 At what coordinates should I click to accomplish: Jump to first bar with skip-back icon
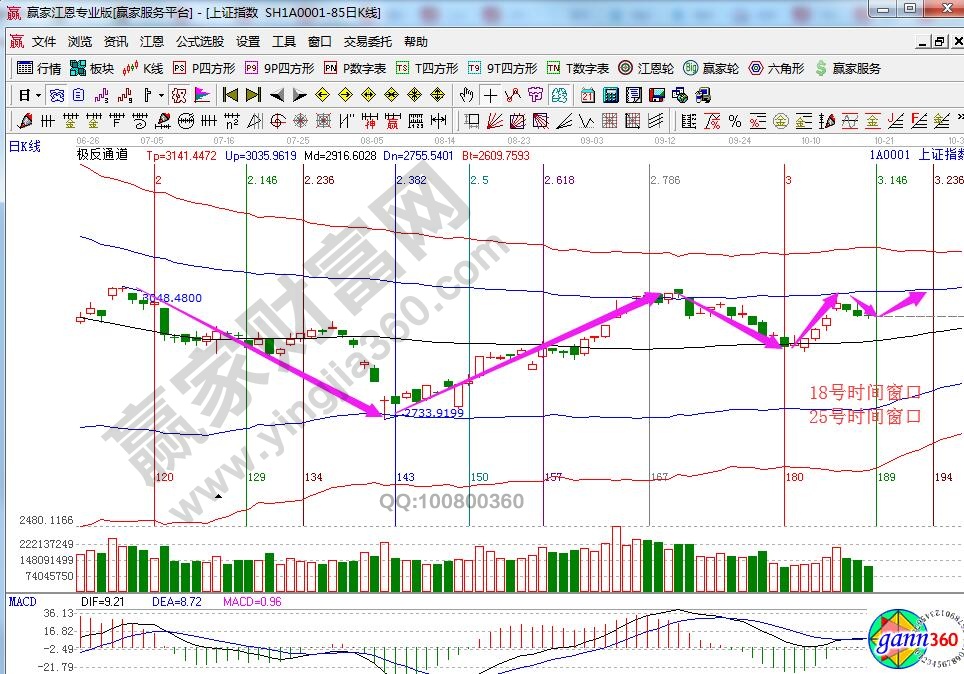click(230, 95)
